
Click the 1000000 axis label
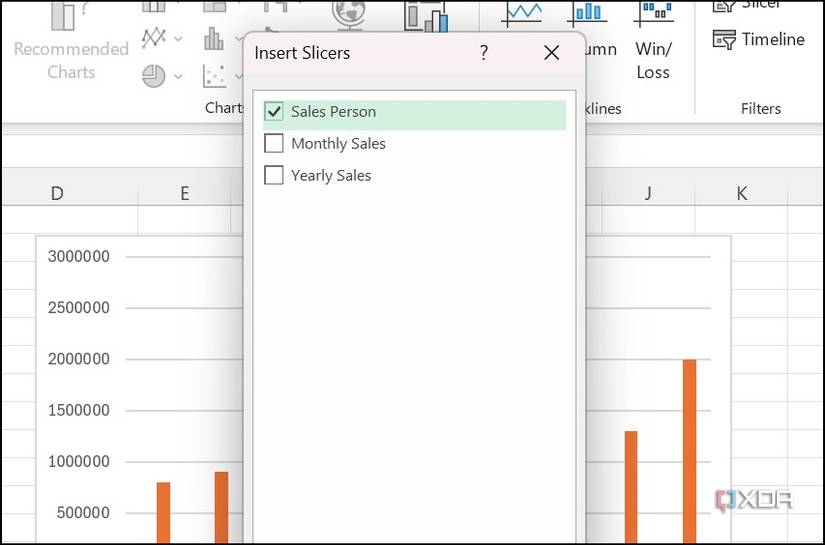(79, 462)
